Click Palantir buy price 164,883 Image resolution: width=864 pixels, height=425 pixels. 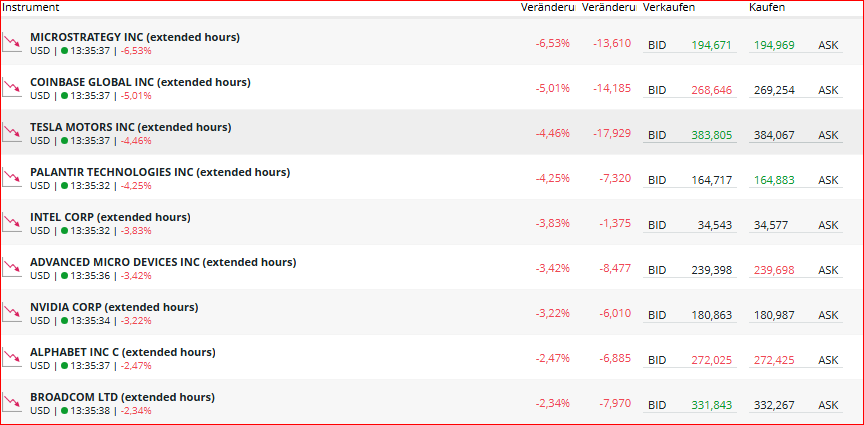774,180
